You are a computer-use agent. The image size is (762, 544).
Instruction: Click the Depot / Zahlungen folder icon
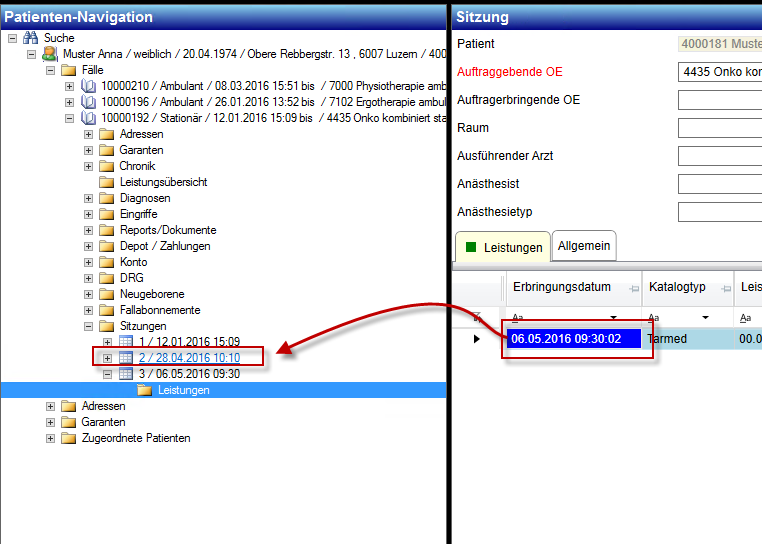[106, 246]
